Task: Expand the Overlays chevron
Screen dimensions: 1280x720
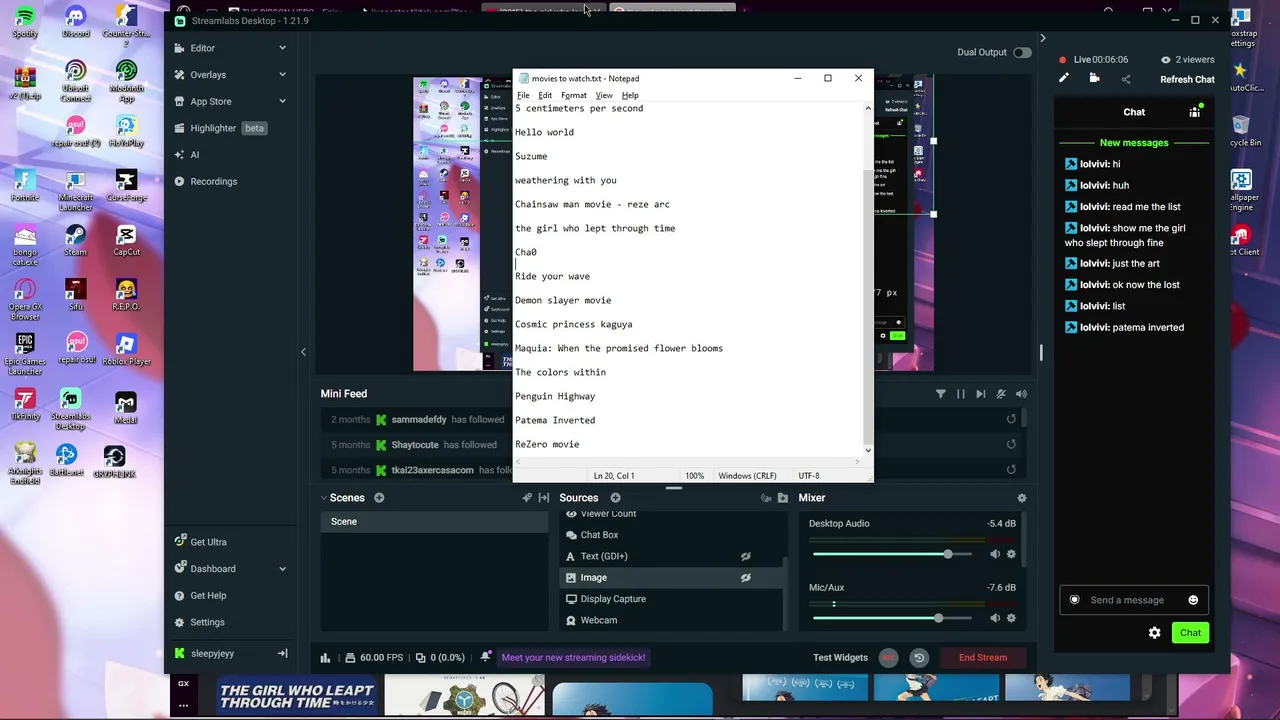Action: [x=282, y=75]
